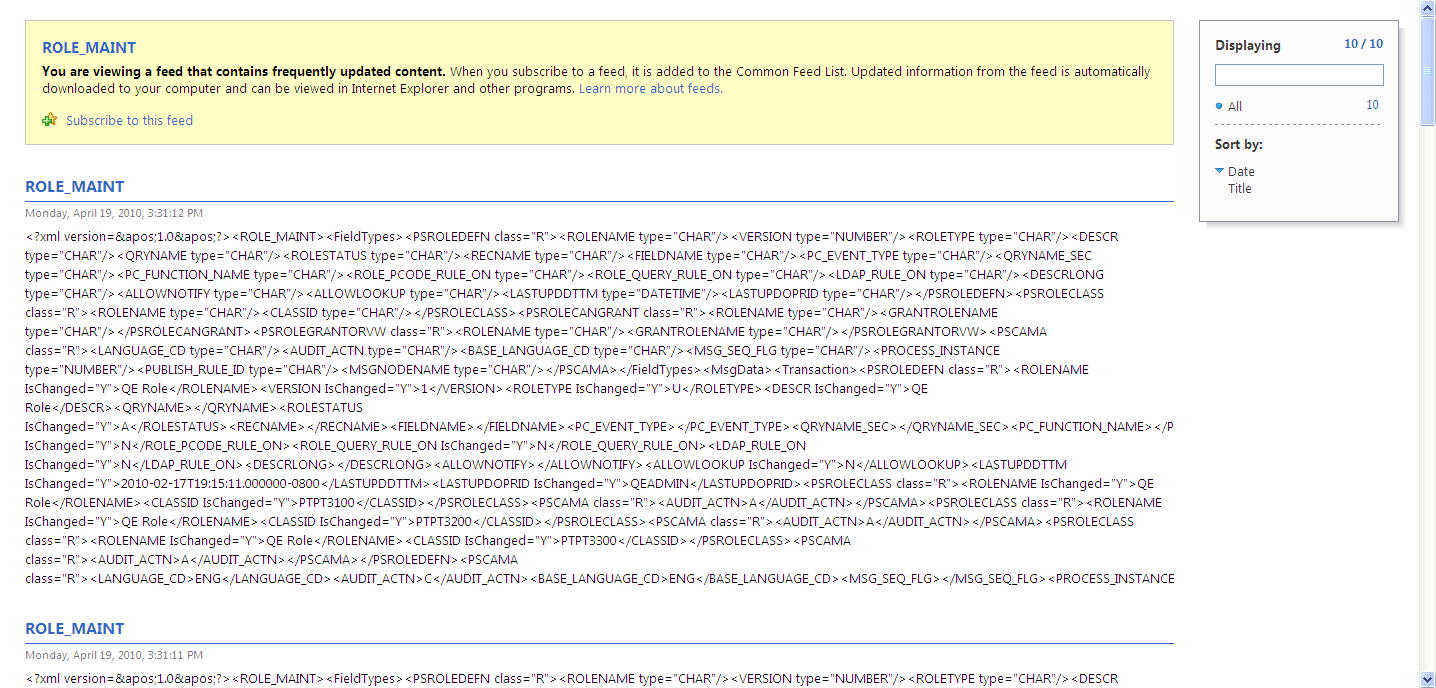This screenshot has height=688, width=1436.
Task: Click inside the feed filter search box
Action: tap(1298, 74)
